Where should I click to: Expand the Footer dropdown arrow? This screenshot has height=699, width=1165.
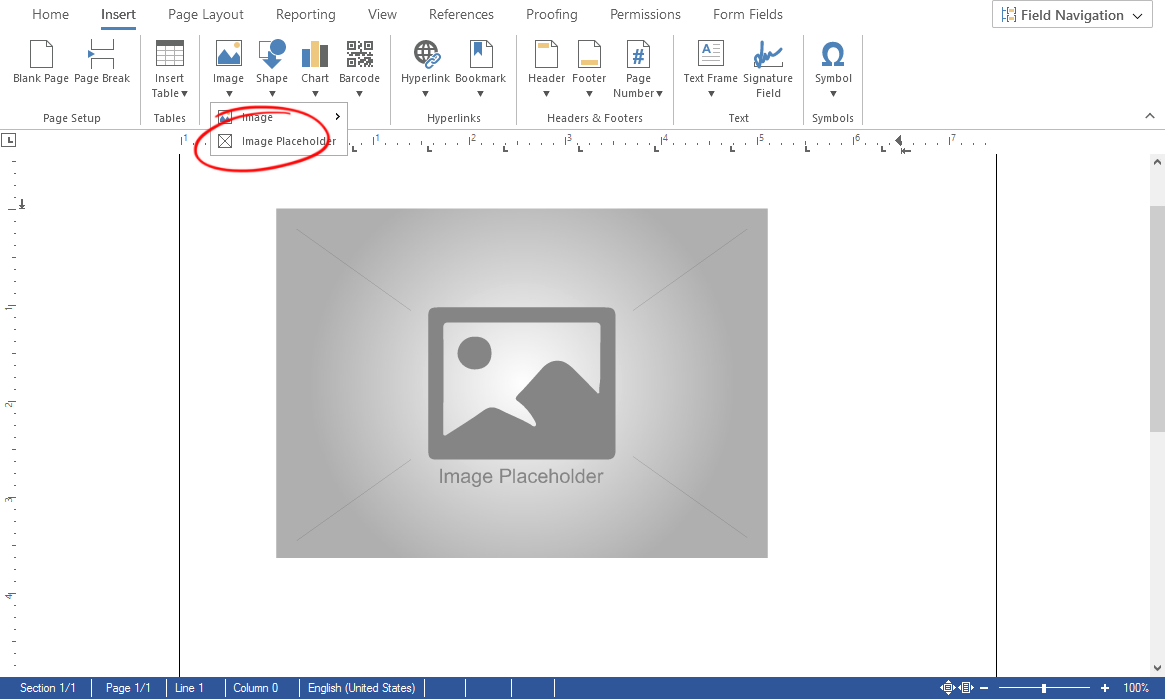[x=589, y=94]
